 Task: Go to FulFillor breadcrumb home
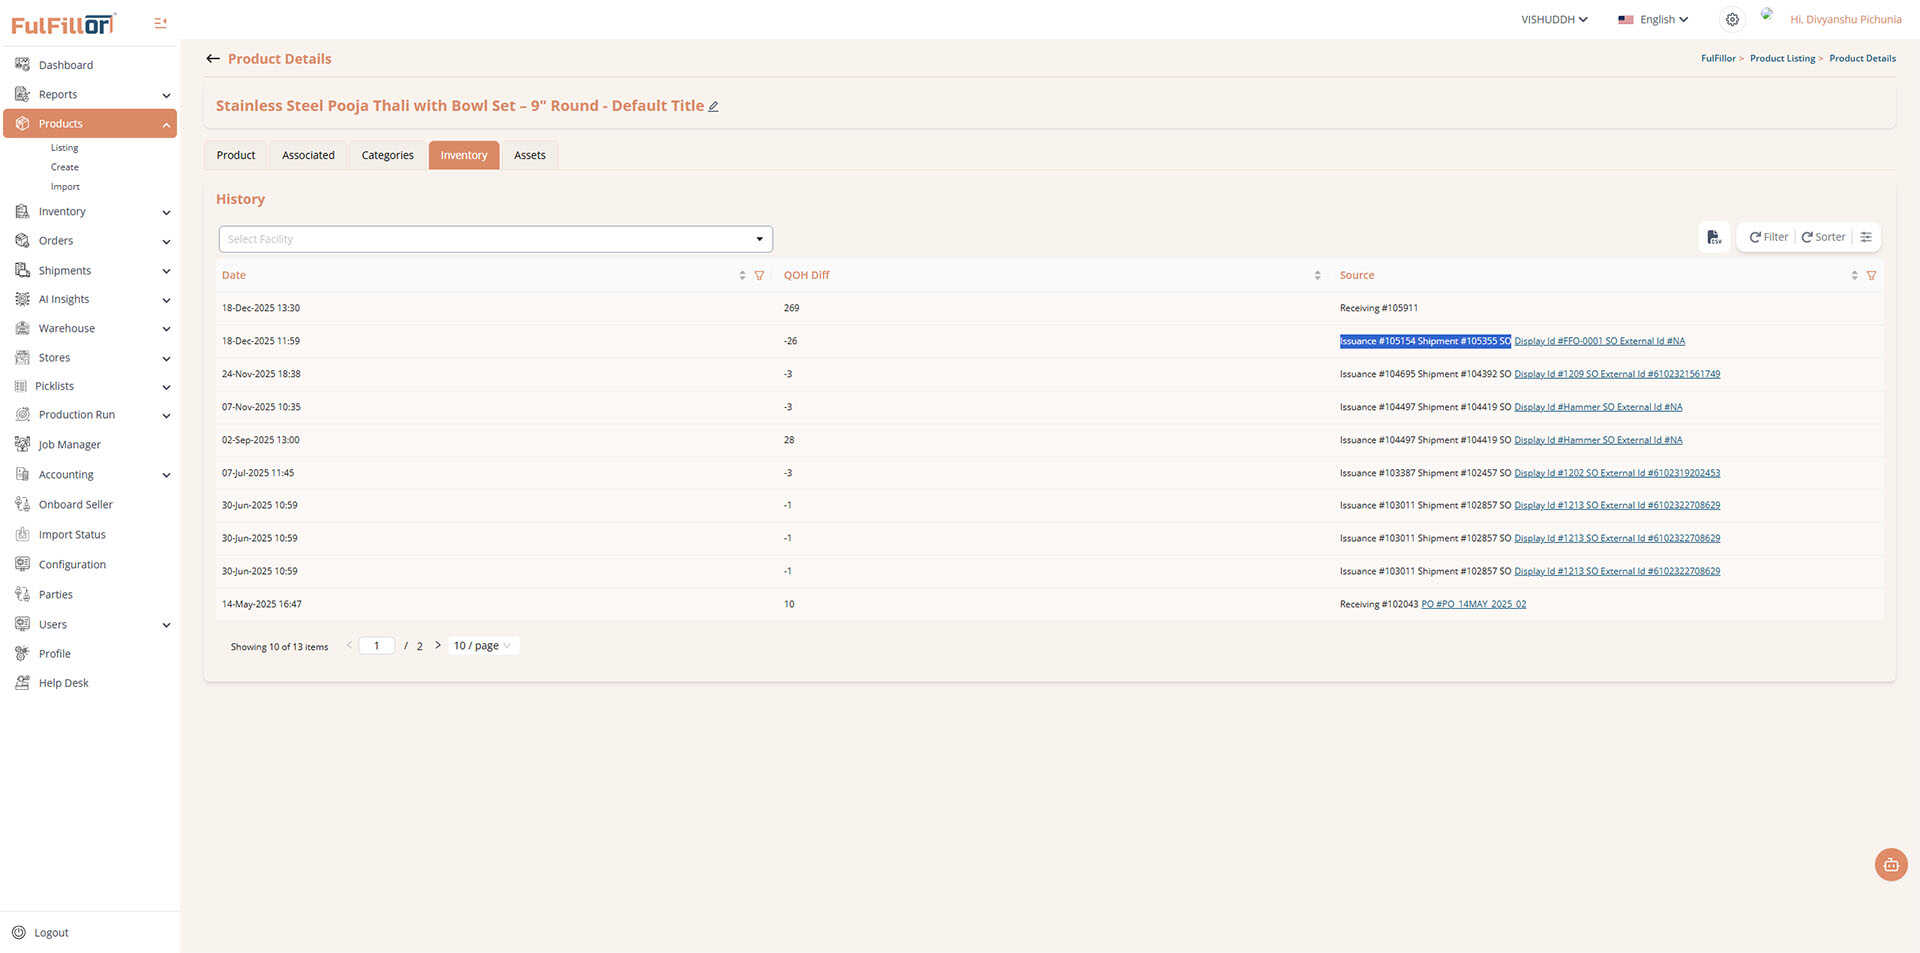pyautogui.click(x=1718, y=58)
